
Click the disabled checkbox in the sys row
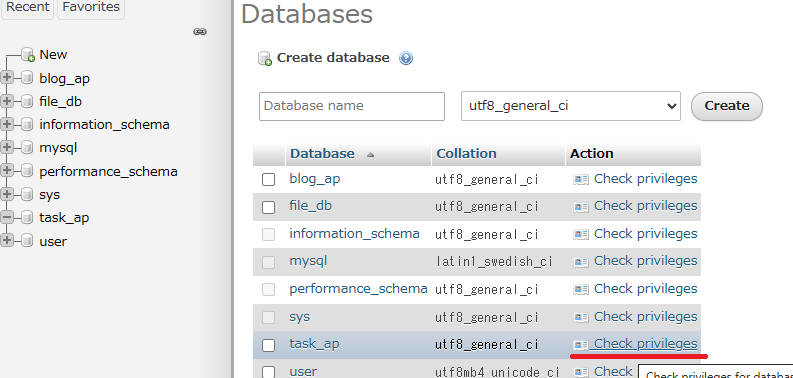[269, 318]
